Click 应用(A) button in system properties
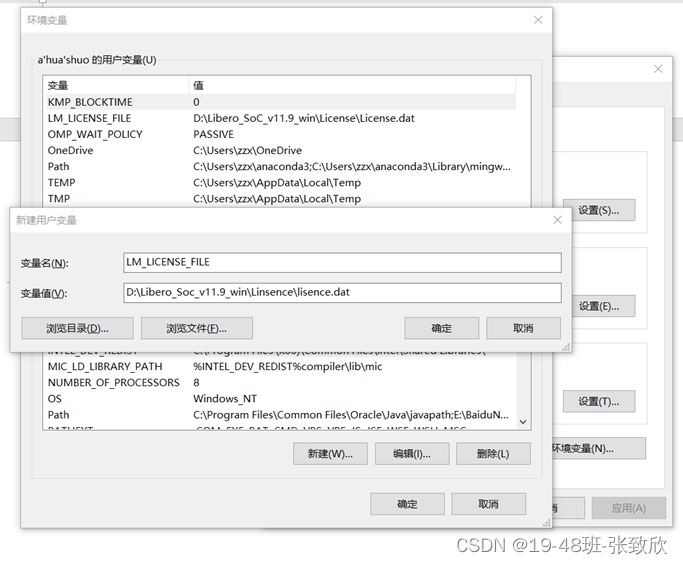Viewport: 683px width, 564px height. point(629,508)
